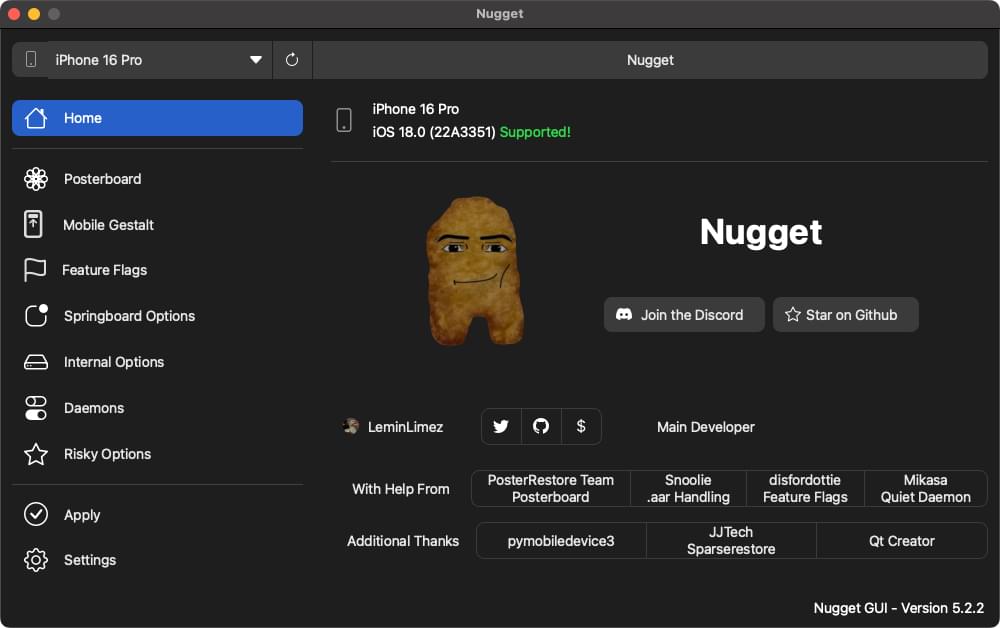This screenshot has height=628, width=1000.
Task: Click the refresh devices icon
Action: tap(292, 60)
